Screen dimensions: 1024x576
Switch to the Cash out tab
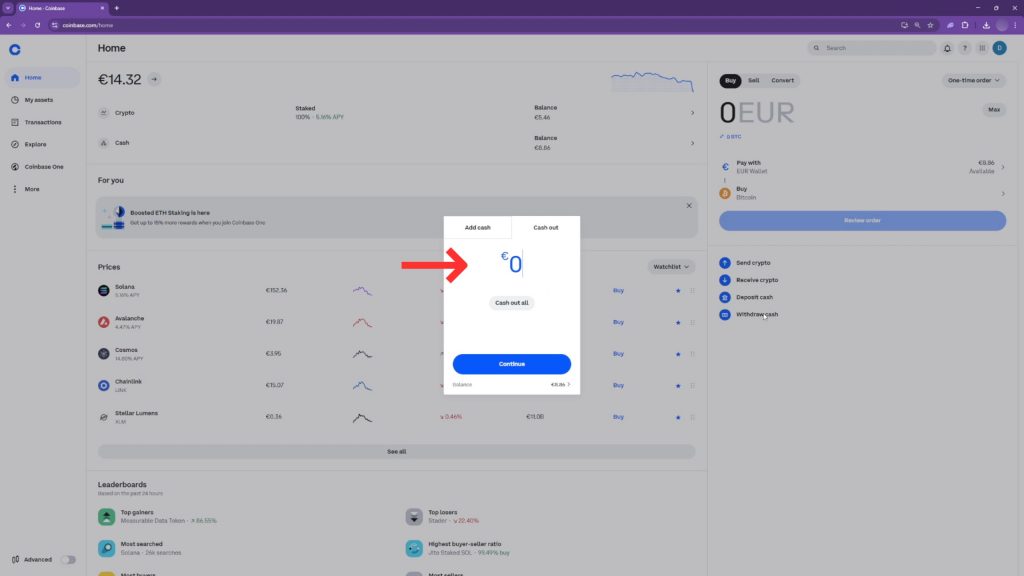[x=546, y=227]
